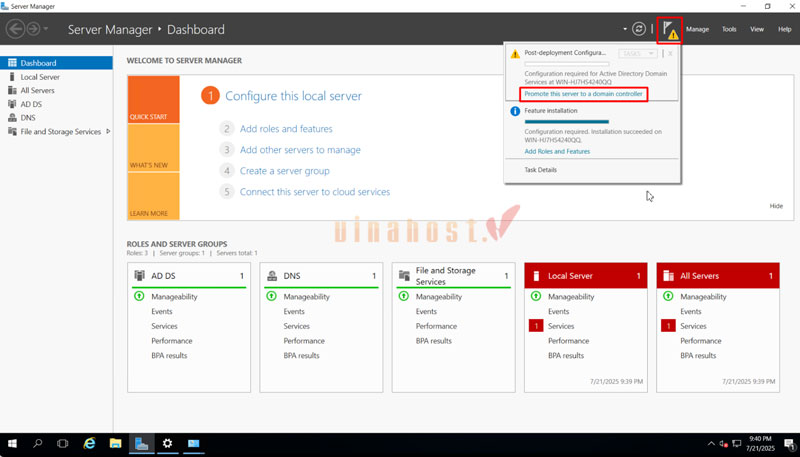Open Events in the AD DS tile
Viewport: 800px width, 457px height.
tap(162, 311)
